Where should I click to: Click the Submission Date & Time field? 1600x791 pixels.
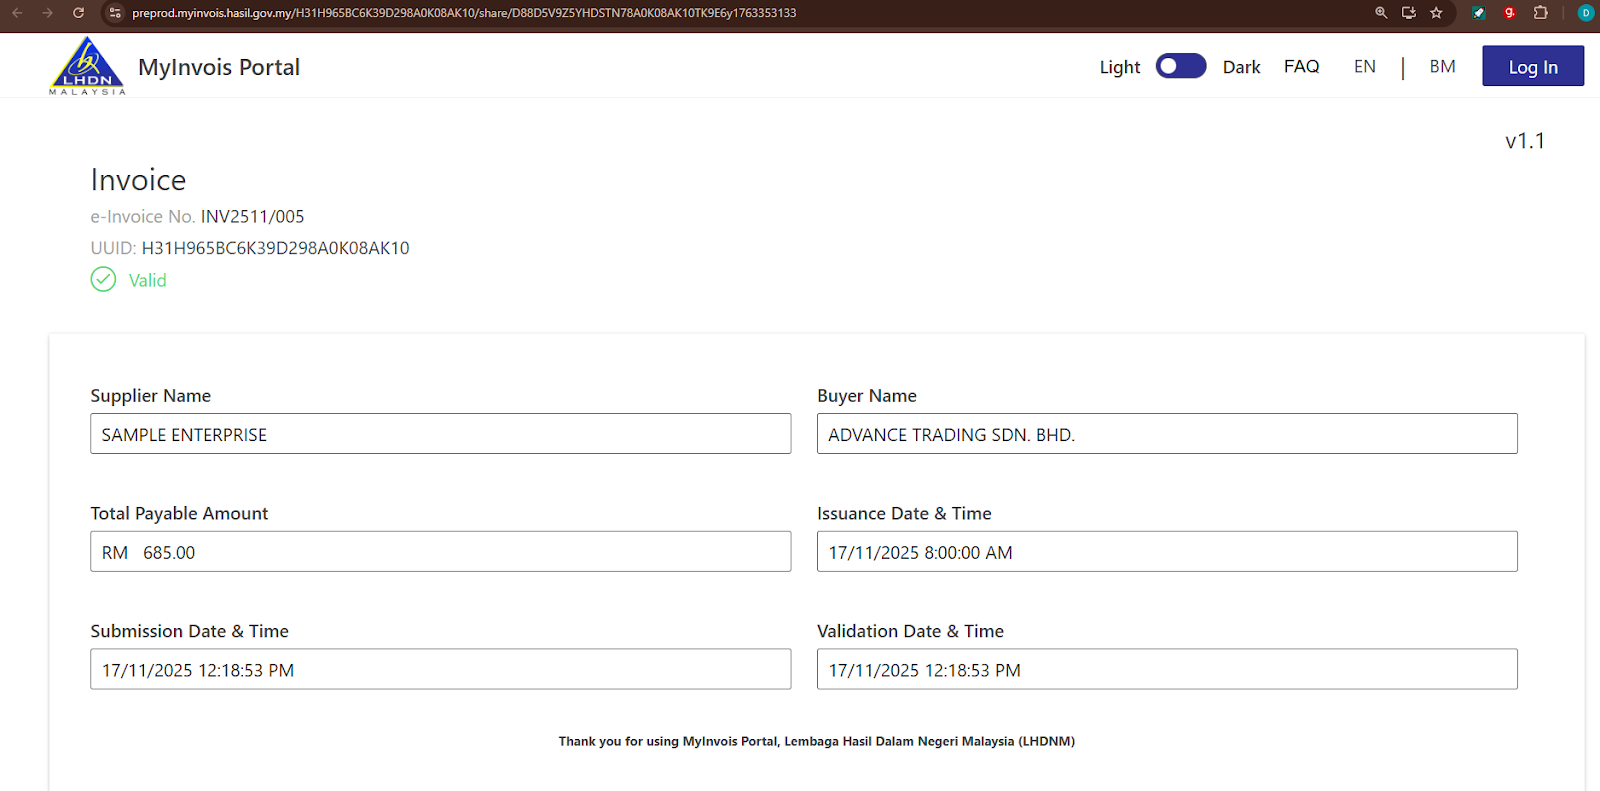click(x=440, y=669)
